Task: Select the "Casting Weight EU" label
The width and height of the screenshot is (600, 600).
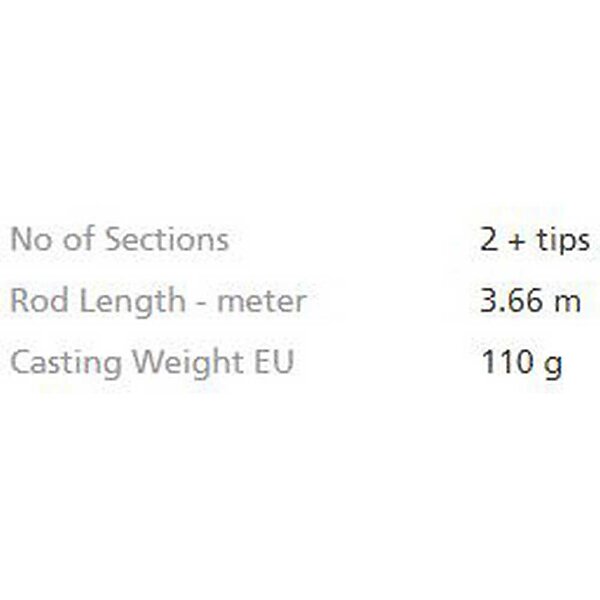Action: click(152, 362)
